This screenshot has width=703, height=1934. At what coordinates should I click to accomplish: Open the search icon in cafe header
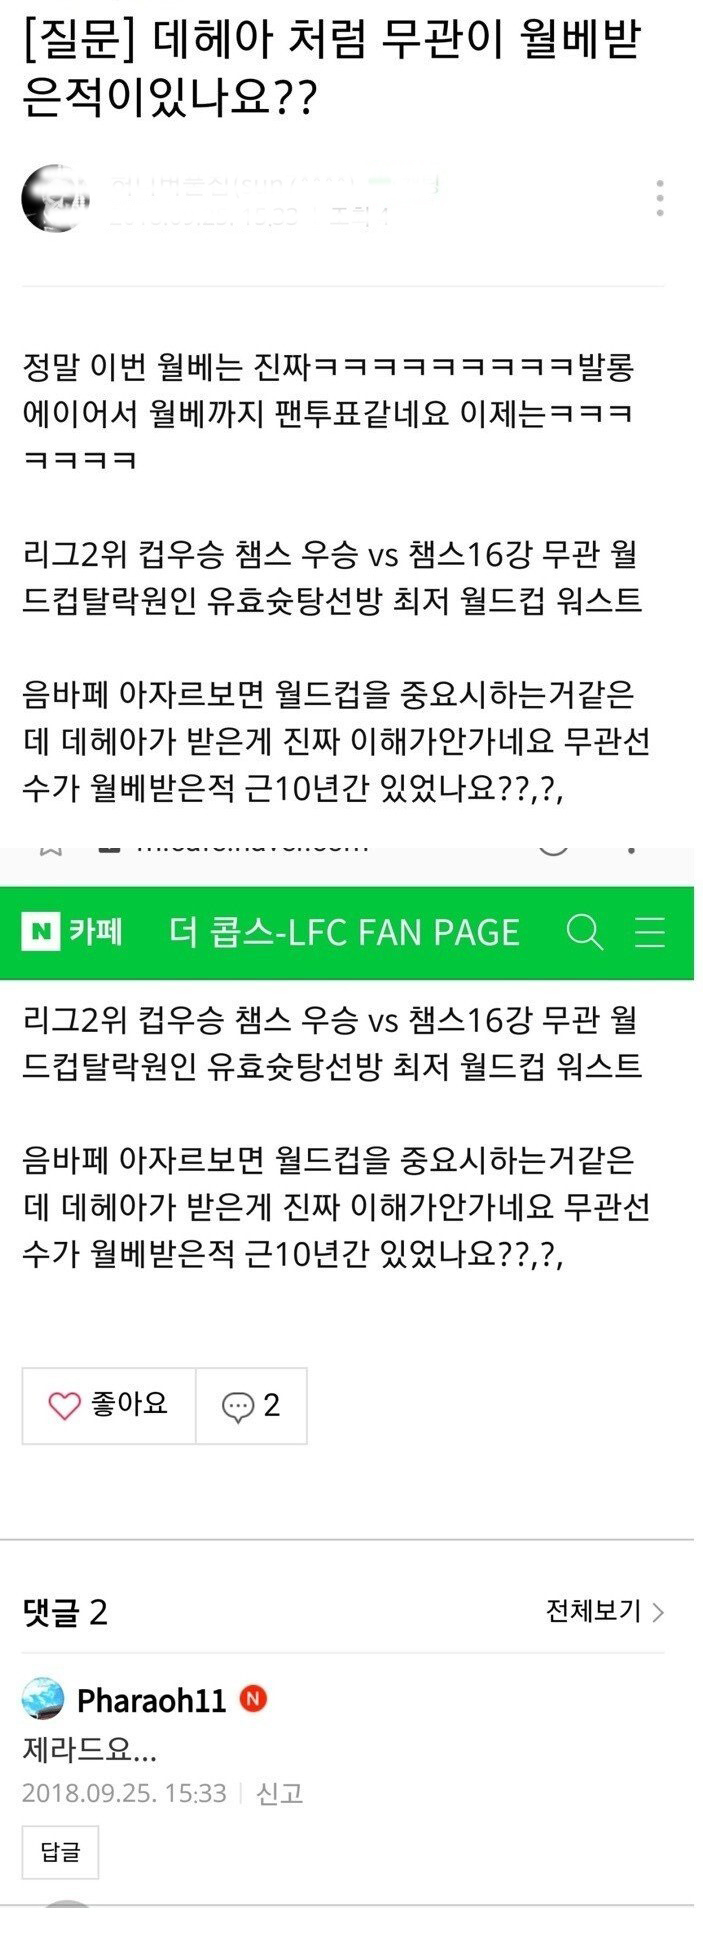click(584, 932)
